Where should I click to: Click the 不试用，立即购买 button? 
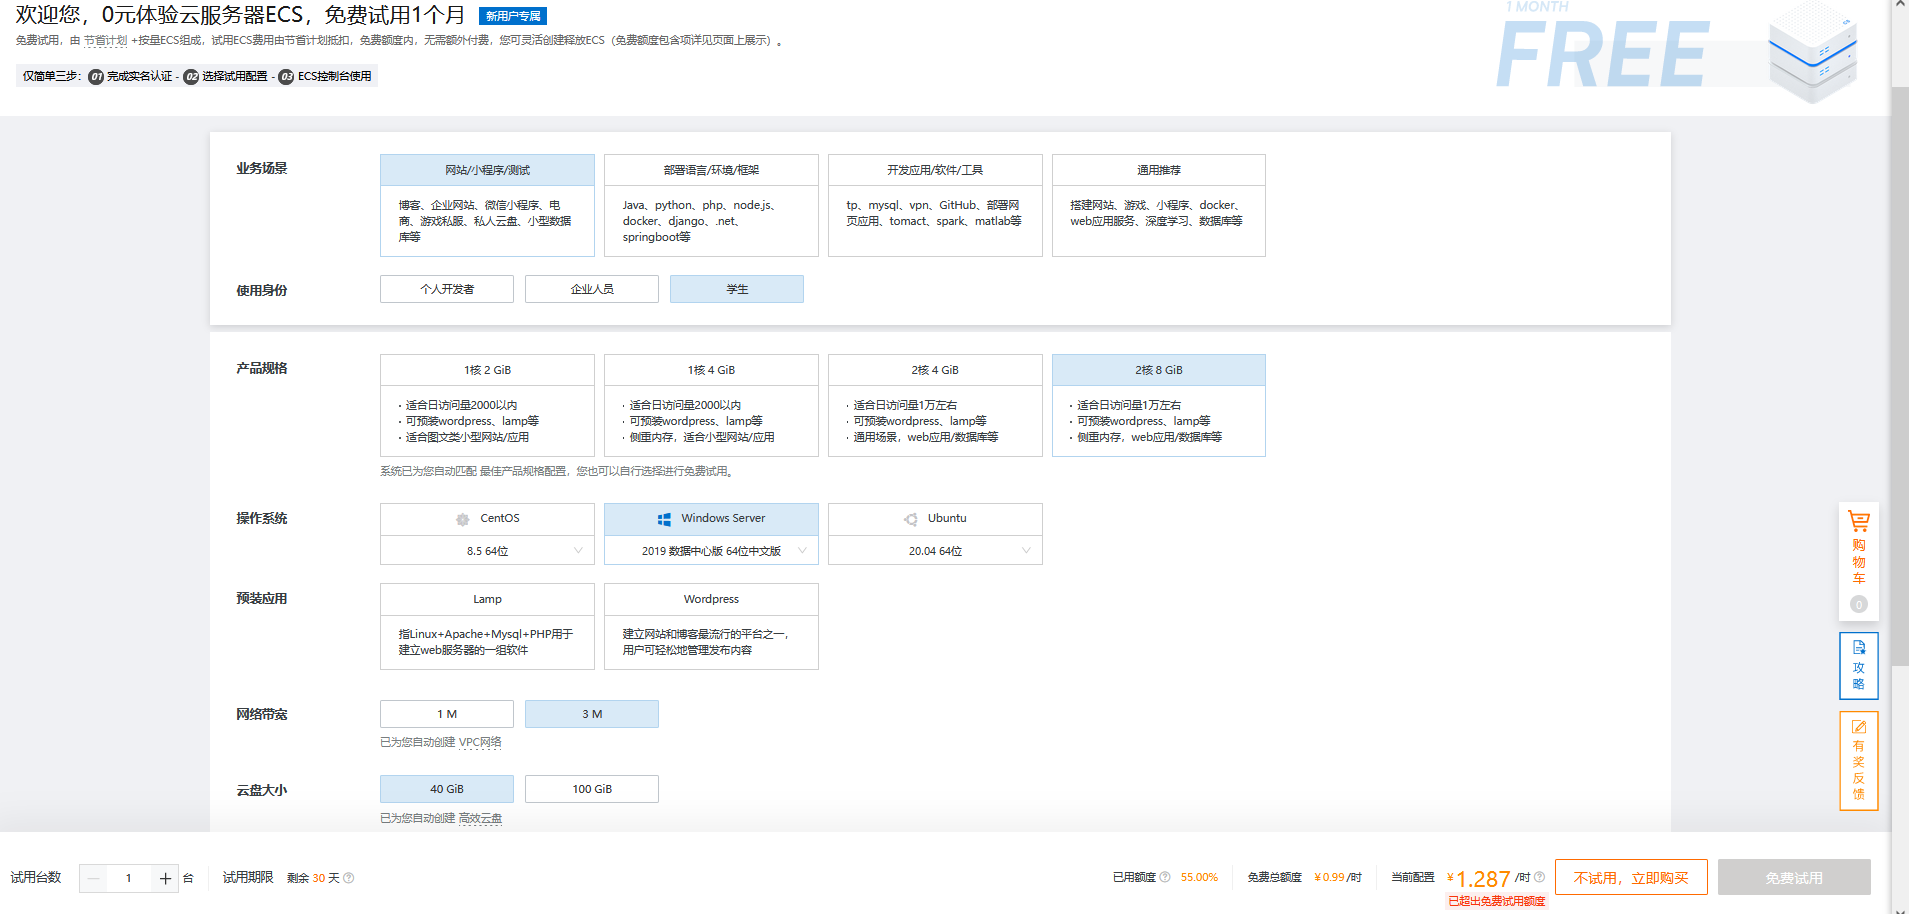click(1631, 877)
